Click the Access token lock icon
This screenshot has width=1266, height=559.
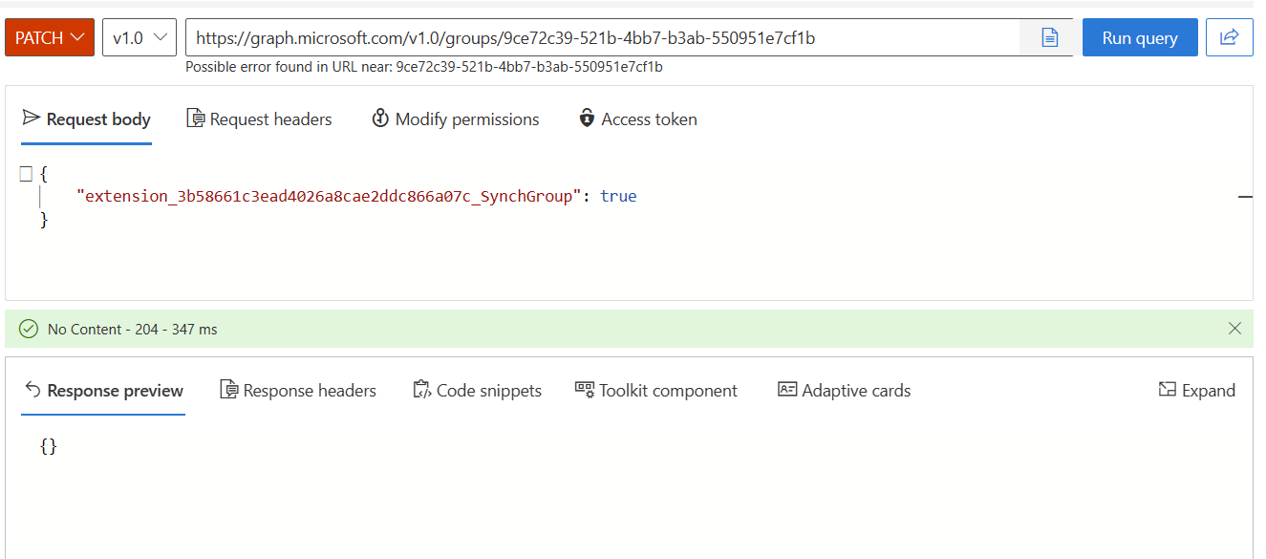click(x=587, y=118)
